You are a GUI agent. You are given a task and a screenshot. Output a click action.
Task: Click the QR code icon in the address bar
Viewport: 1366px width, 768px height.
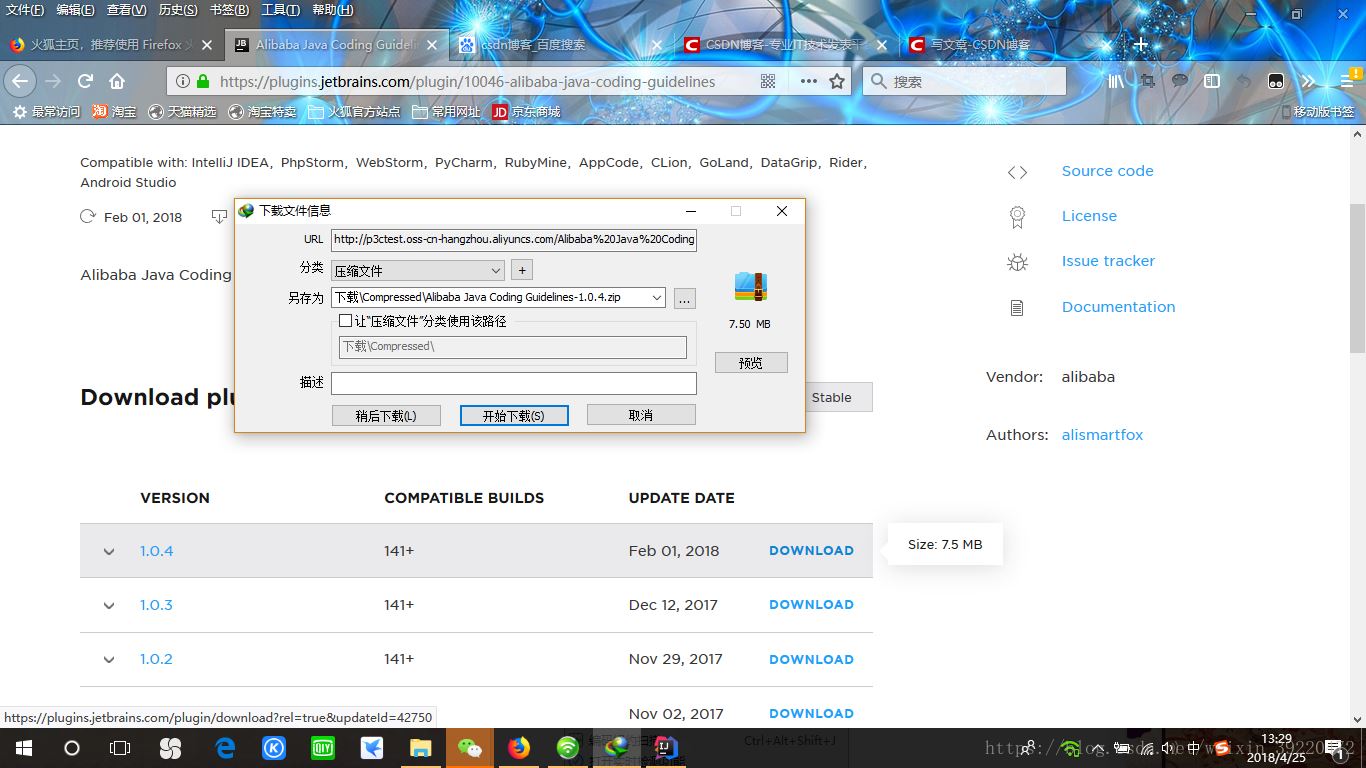pos(768,81)
